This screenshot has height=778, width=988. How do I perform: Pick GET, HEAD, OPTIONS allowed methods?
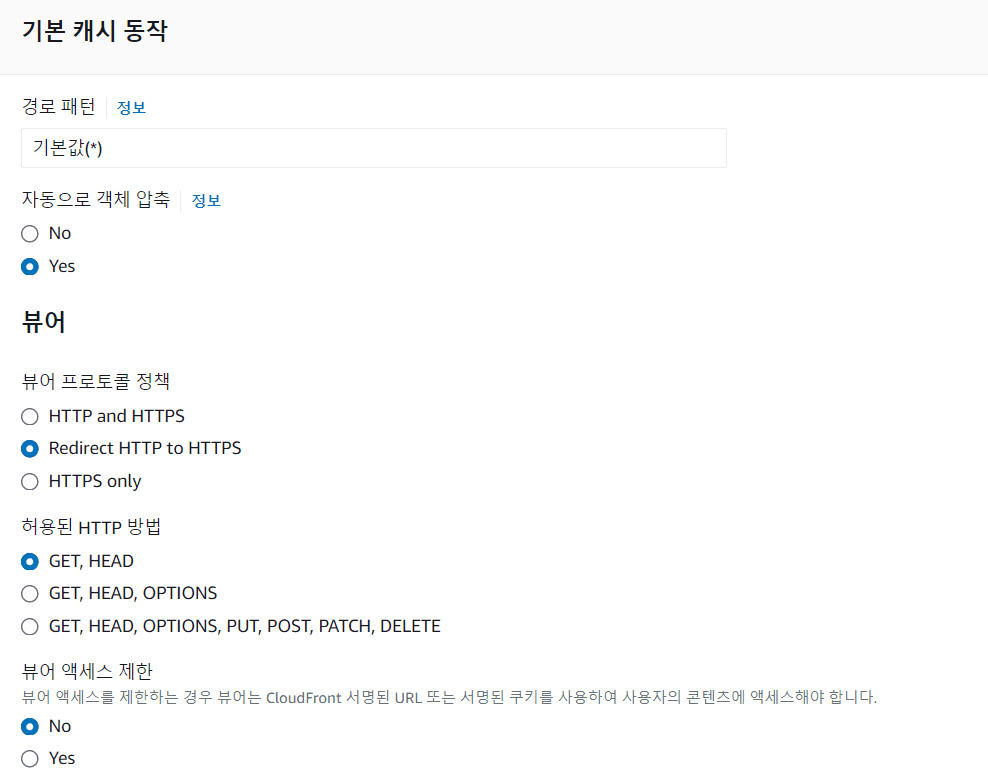pyautogui.click(x=30, y=593)
